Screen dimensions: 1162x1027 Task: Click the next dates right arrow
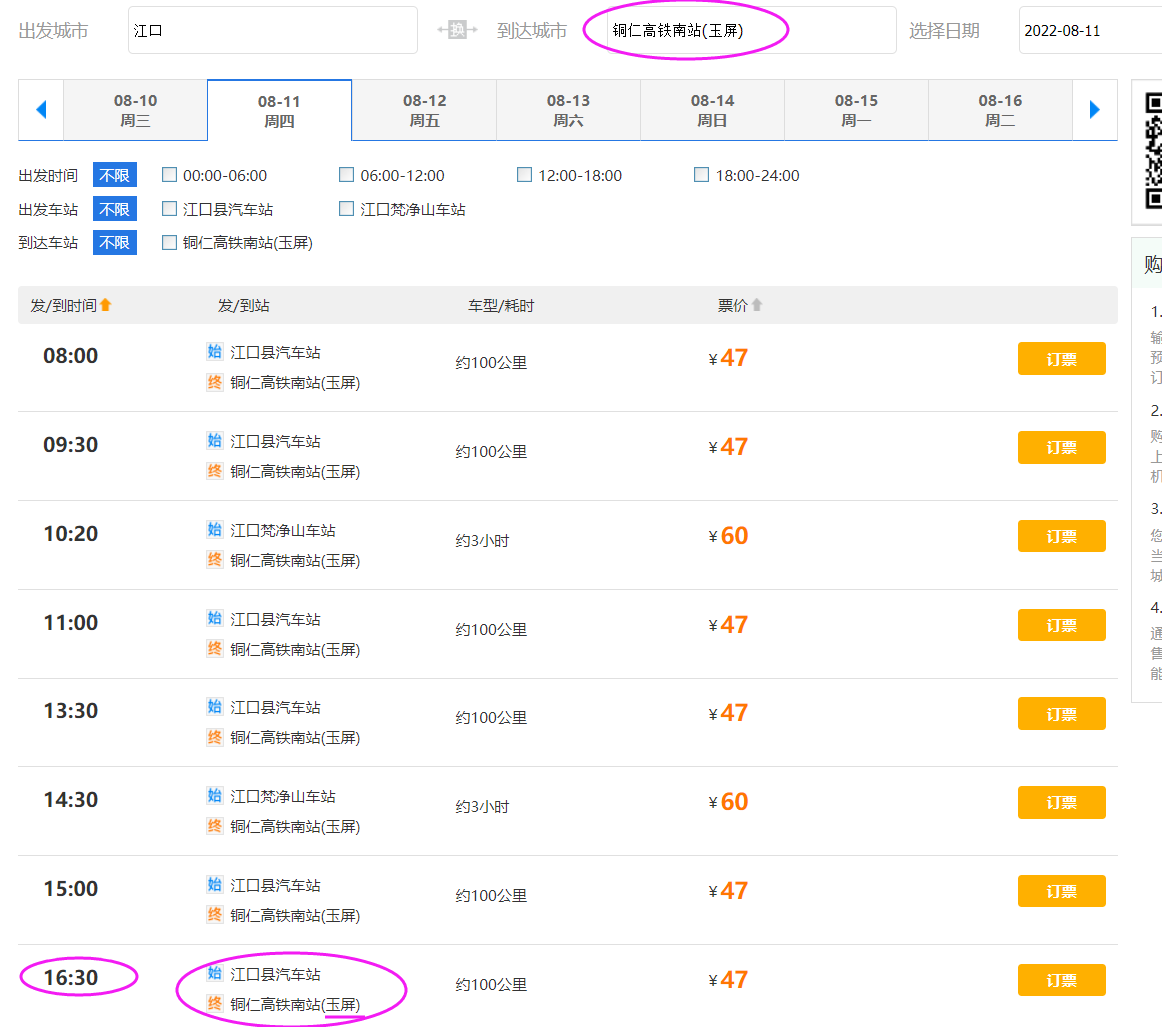click(1095, 110)
